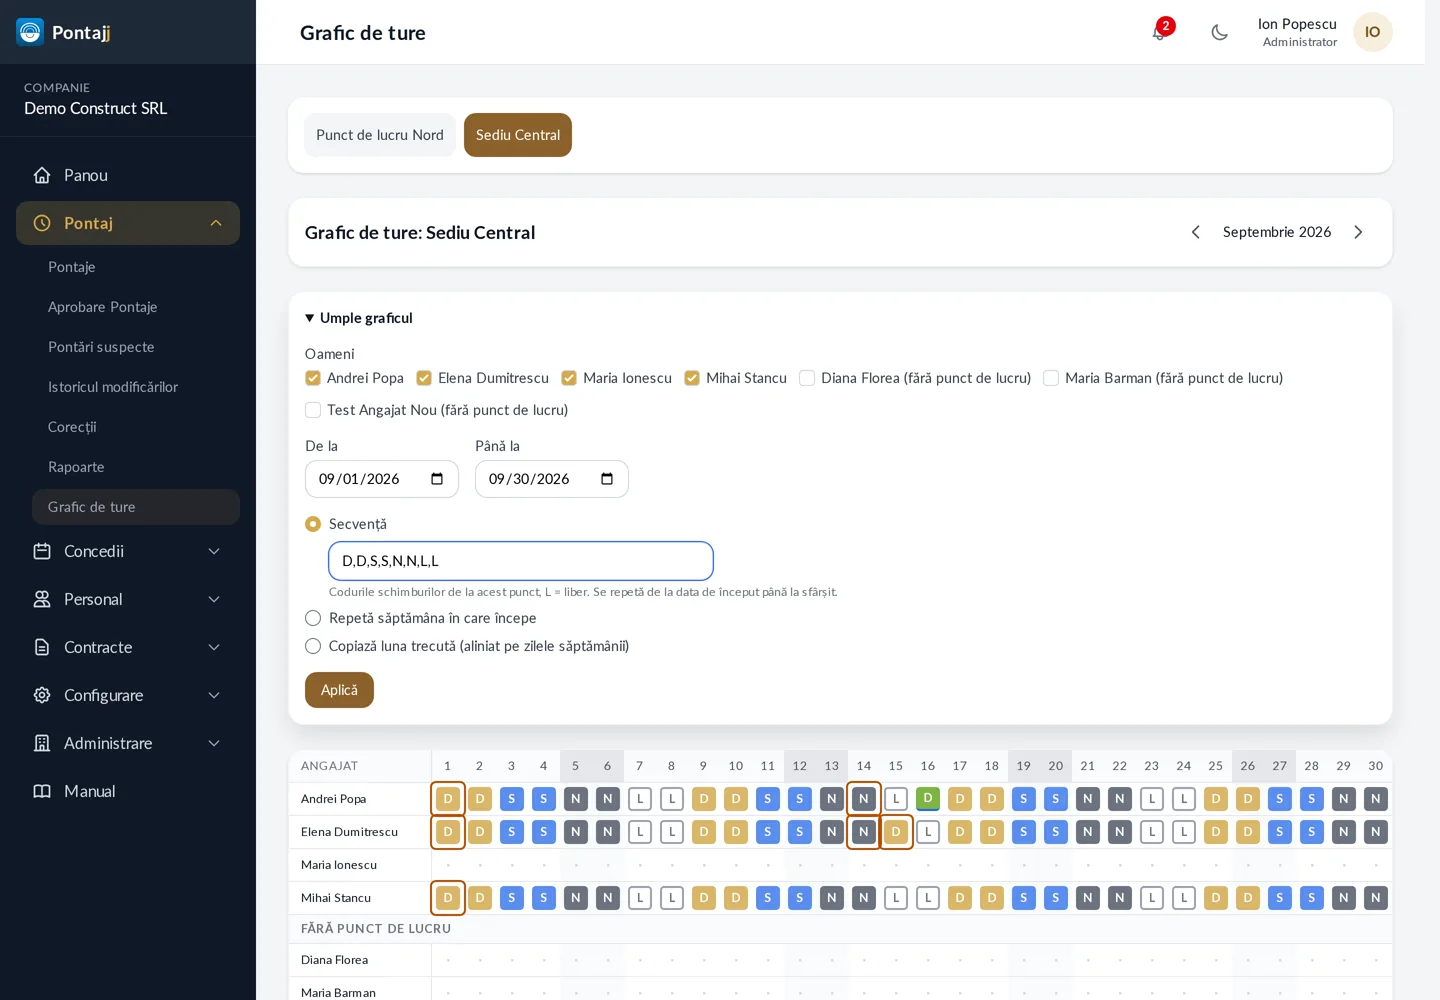Click the Aplică button
This screenshot has width=1440, height=1000.
tap(339, 690)
